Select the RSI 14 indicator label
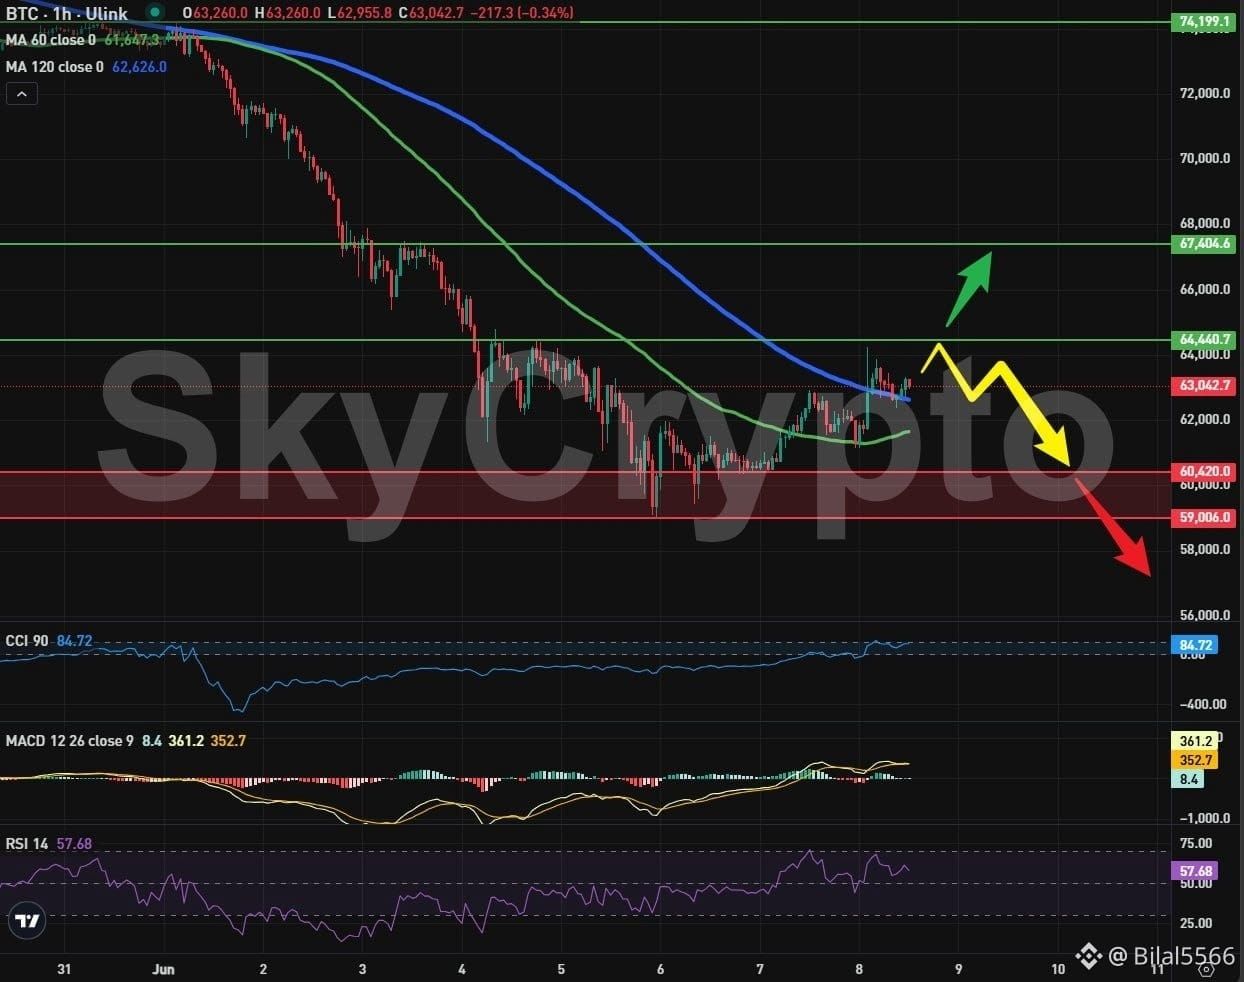 pyautogui.click(x=27, y=844)
